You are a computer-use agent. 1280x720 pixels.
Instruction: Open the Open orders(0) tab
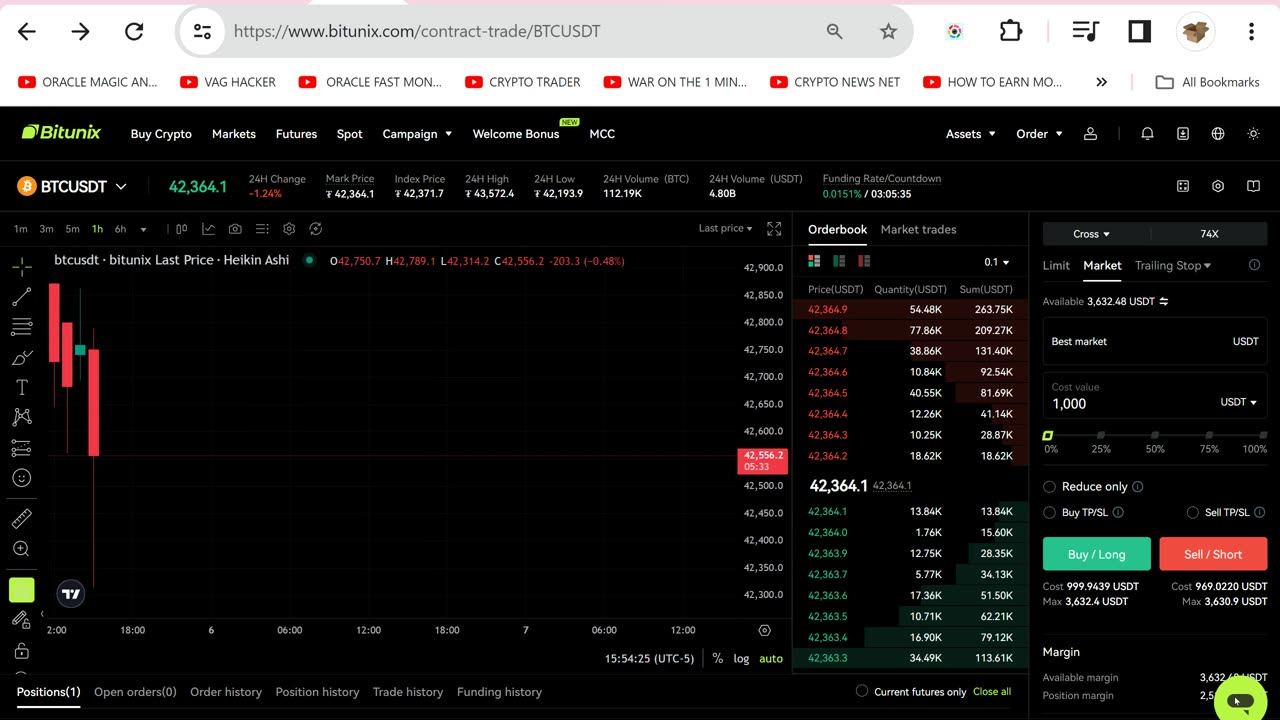pyautogui.click(x=135, y=691)
